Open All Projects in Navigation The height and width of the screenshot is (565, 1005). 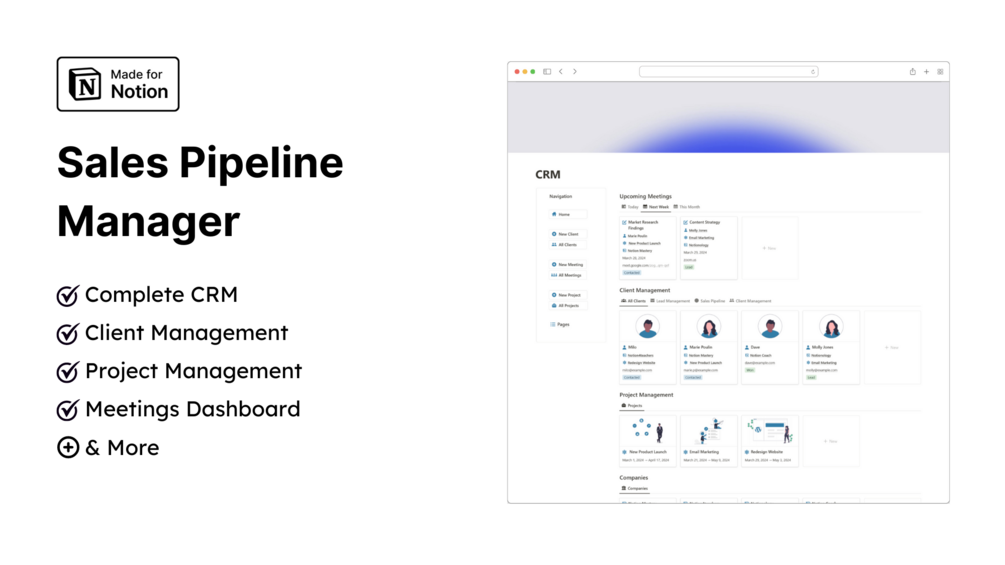click(x=568, y=306)
